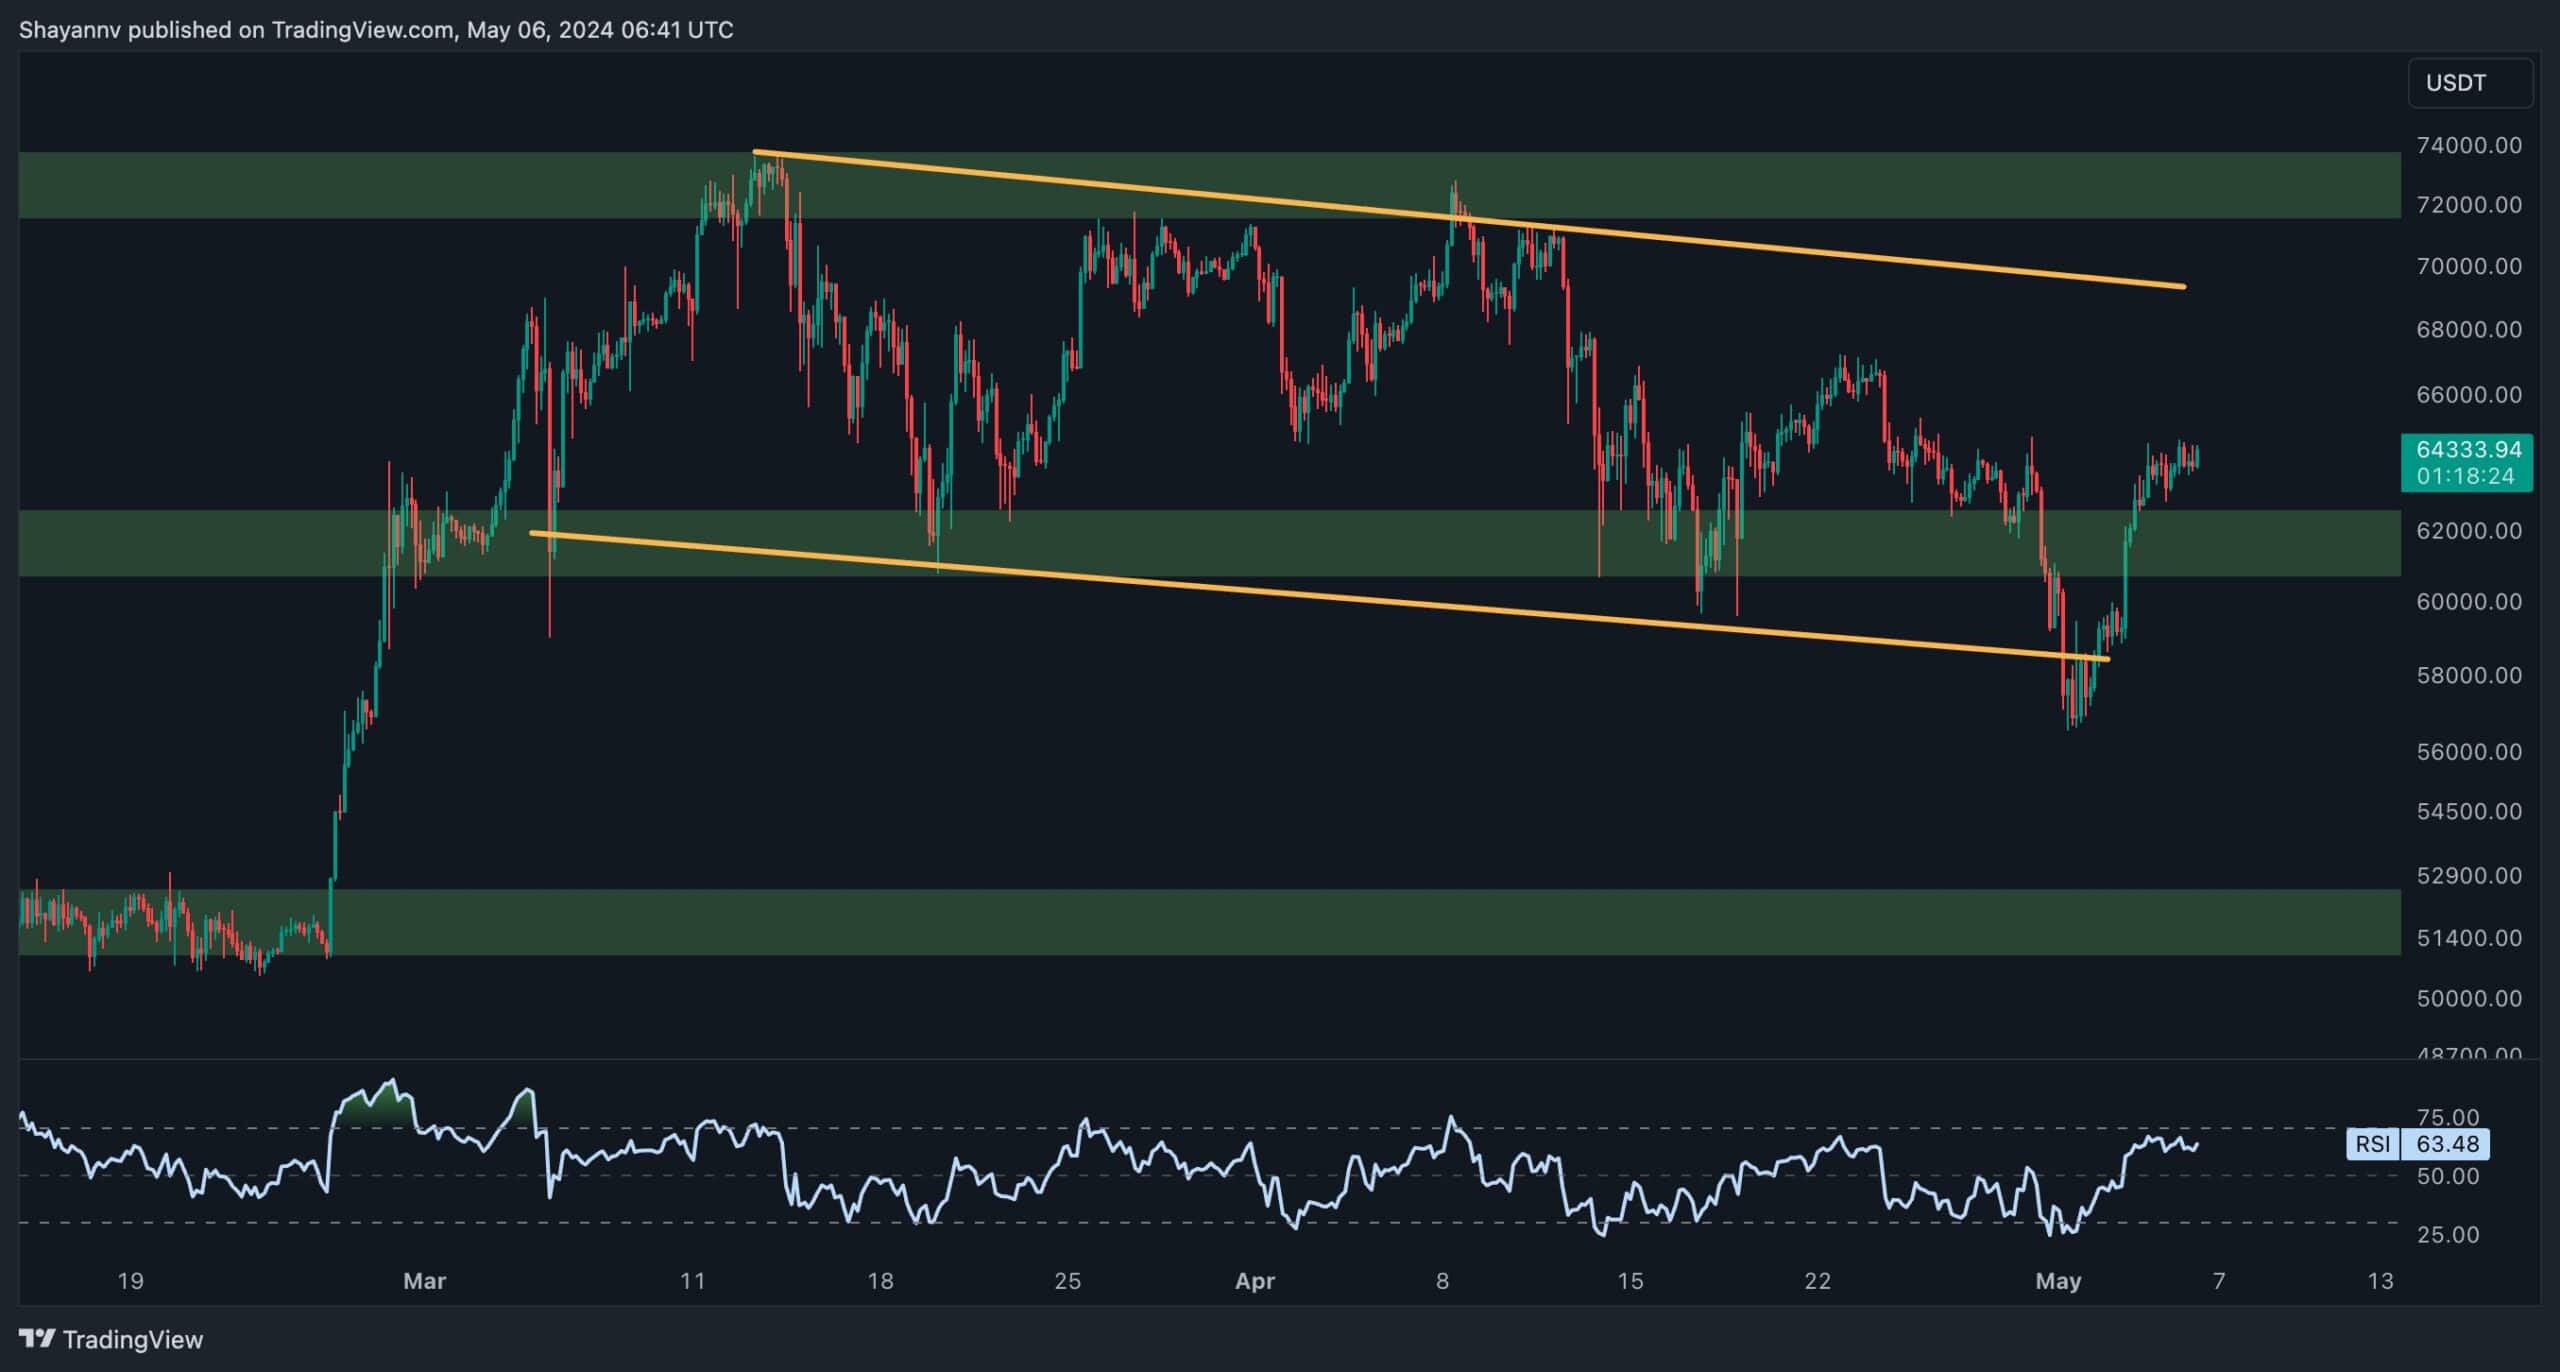This screenshot has width=2560, height=1372.
Task: Click the RSI scale value 50.00
Action: coord(2447,1176)
